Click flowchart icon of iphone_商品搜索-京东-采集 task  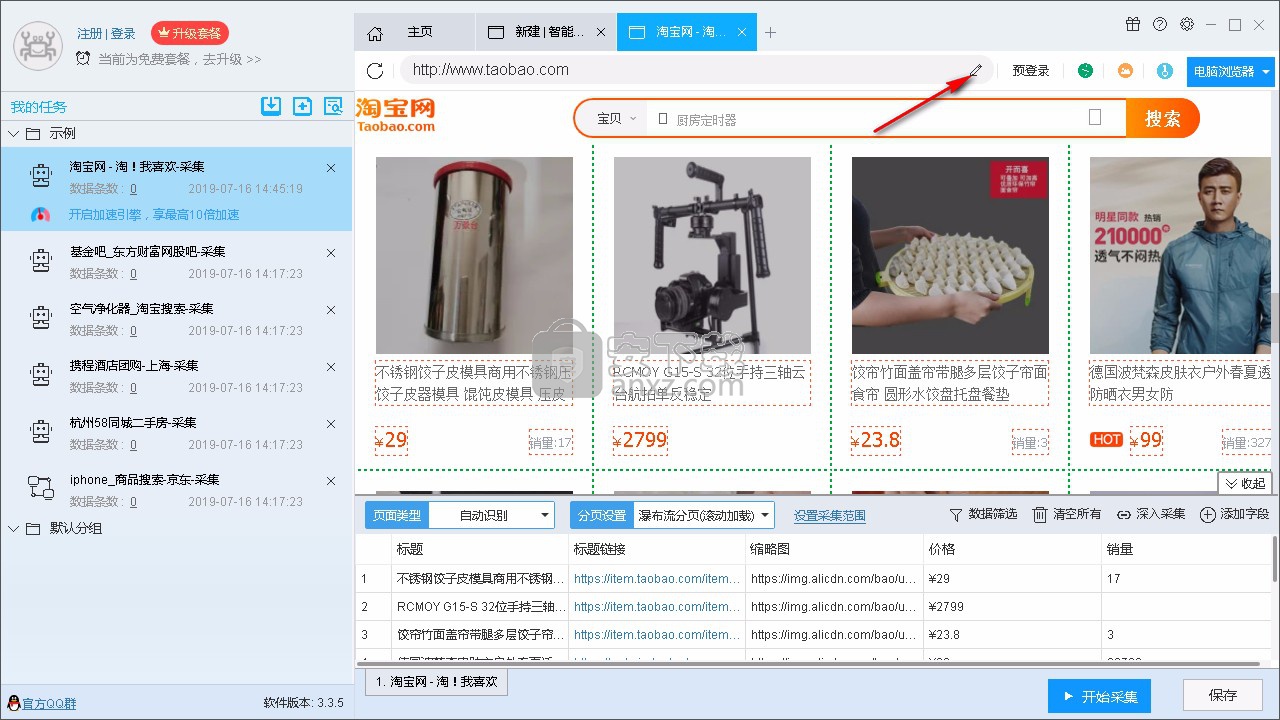point(40,489)
